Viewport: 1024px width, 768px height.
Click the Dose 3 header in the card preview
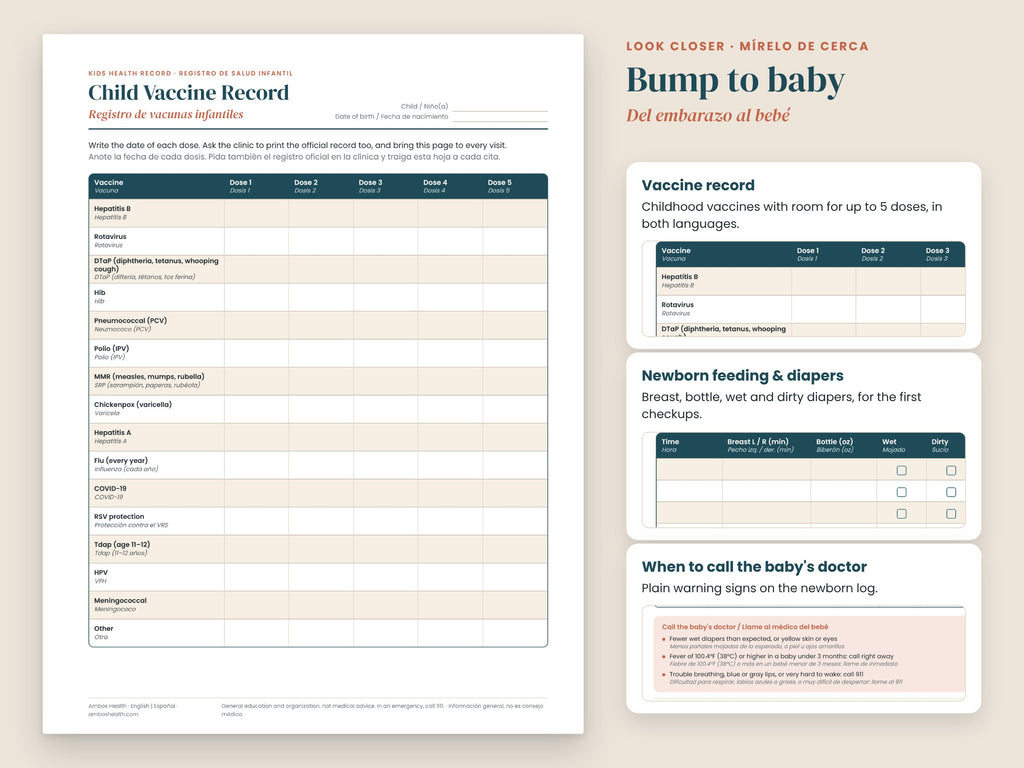click(937, 254)
